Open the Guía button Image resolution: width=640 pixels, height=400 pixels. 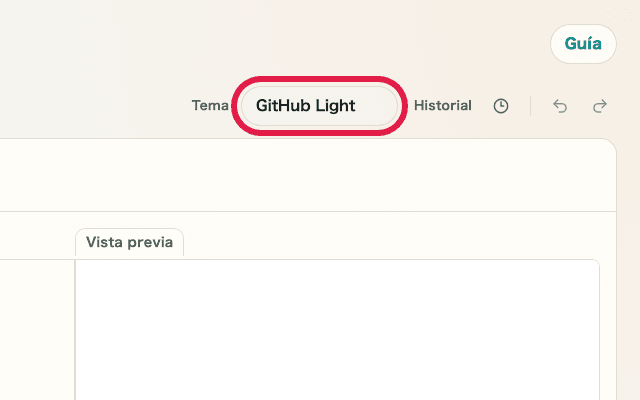pyautogui.click(x=583, y=44)
